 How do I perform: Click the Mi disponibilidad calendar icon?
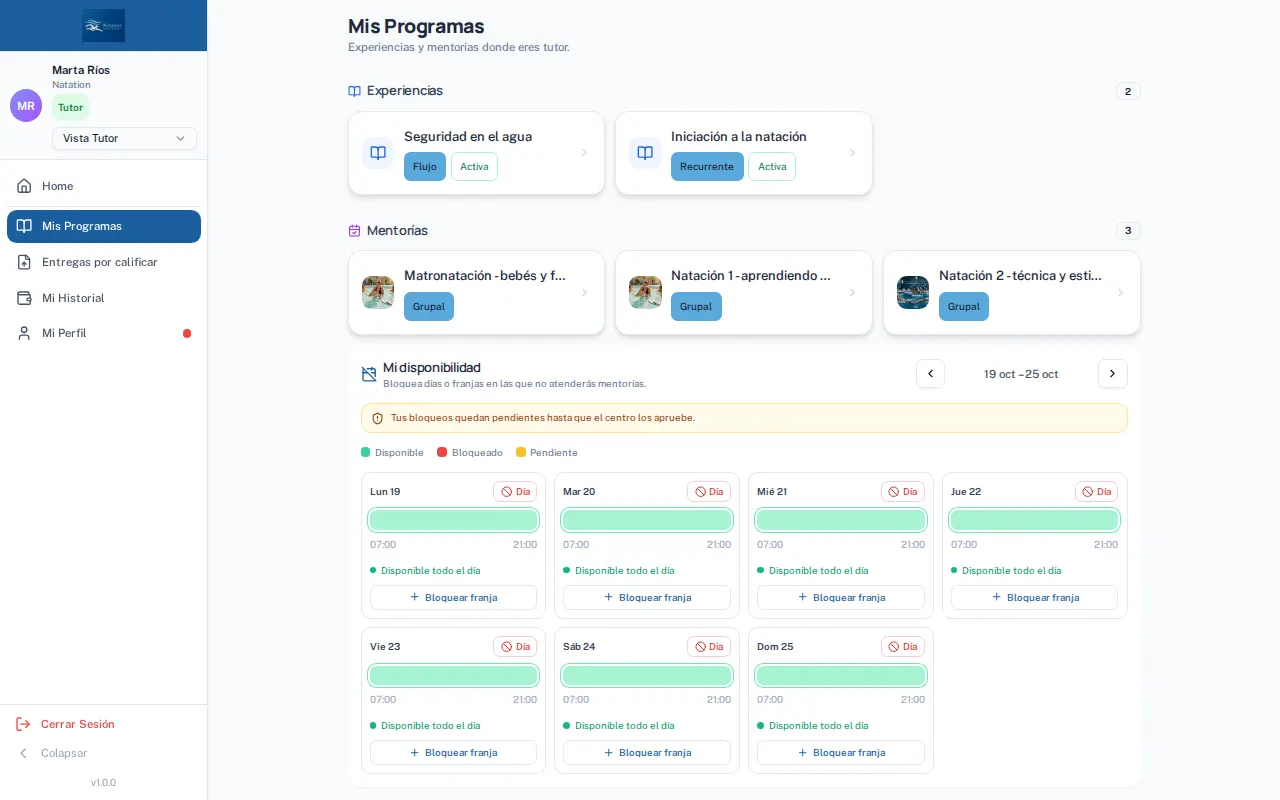click(x=369, y=374)
